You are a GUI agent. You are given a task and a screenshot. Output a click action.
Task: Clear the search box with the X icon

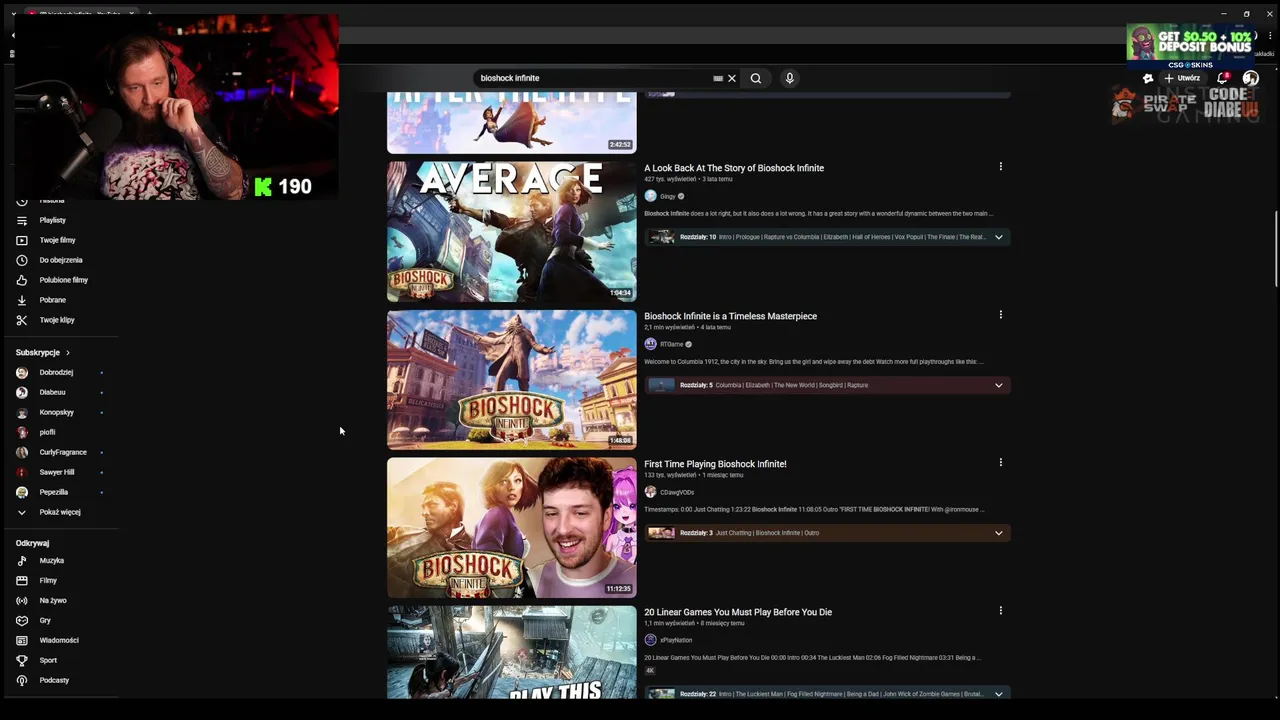(x=732, y=78)
